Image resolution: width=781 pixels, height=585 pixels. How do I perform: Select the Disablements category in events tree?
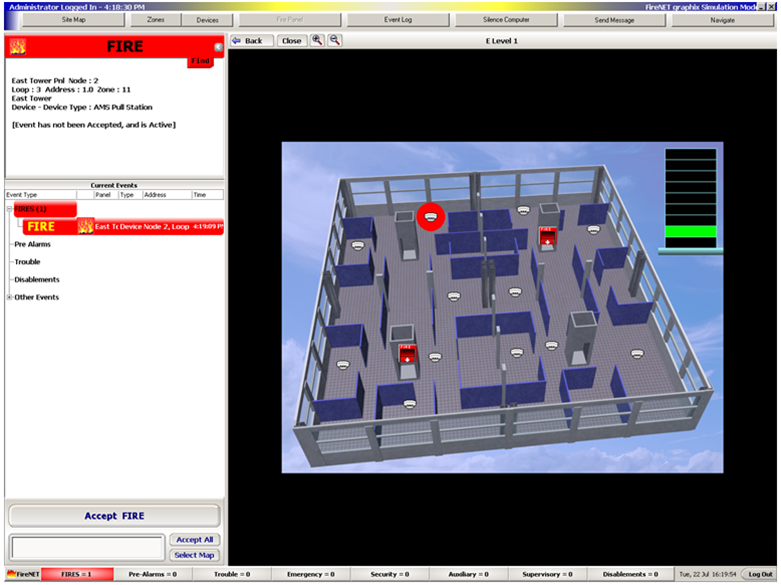pyautogui.click(x=36, y=280)
